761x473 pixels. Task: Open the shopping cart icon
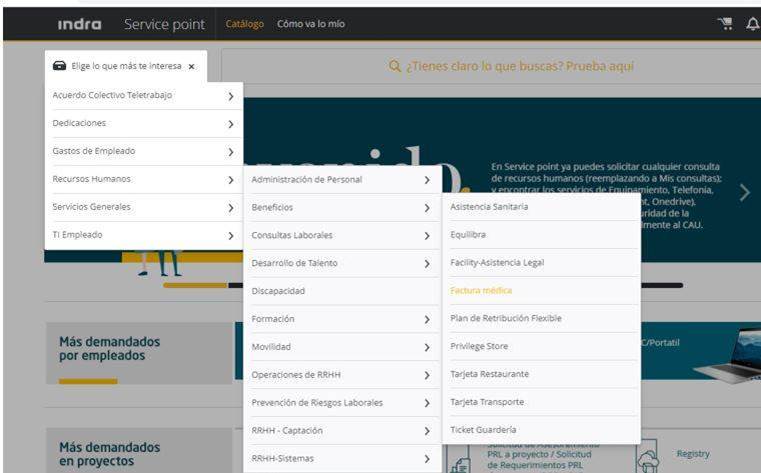(725, 24)
